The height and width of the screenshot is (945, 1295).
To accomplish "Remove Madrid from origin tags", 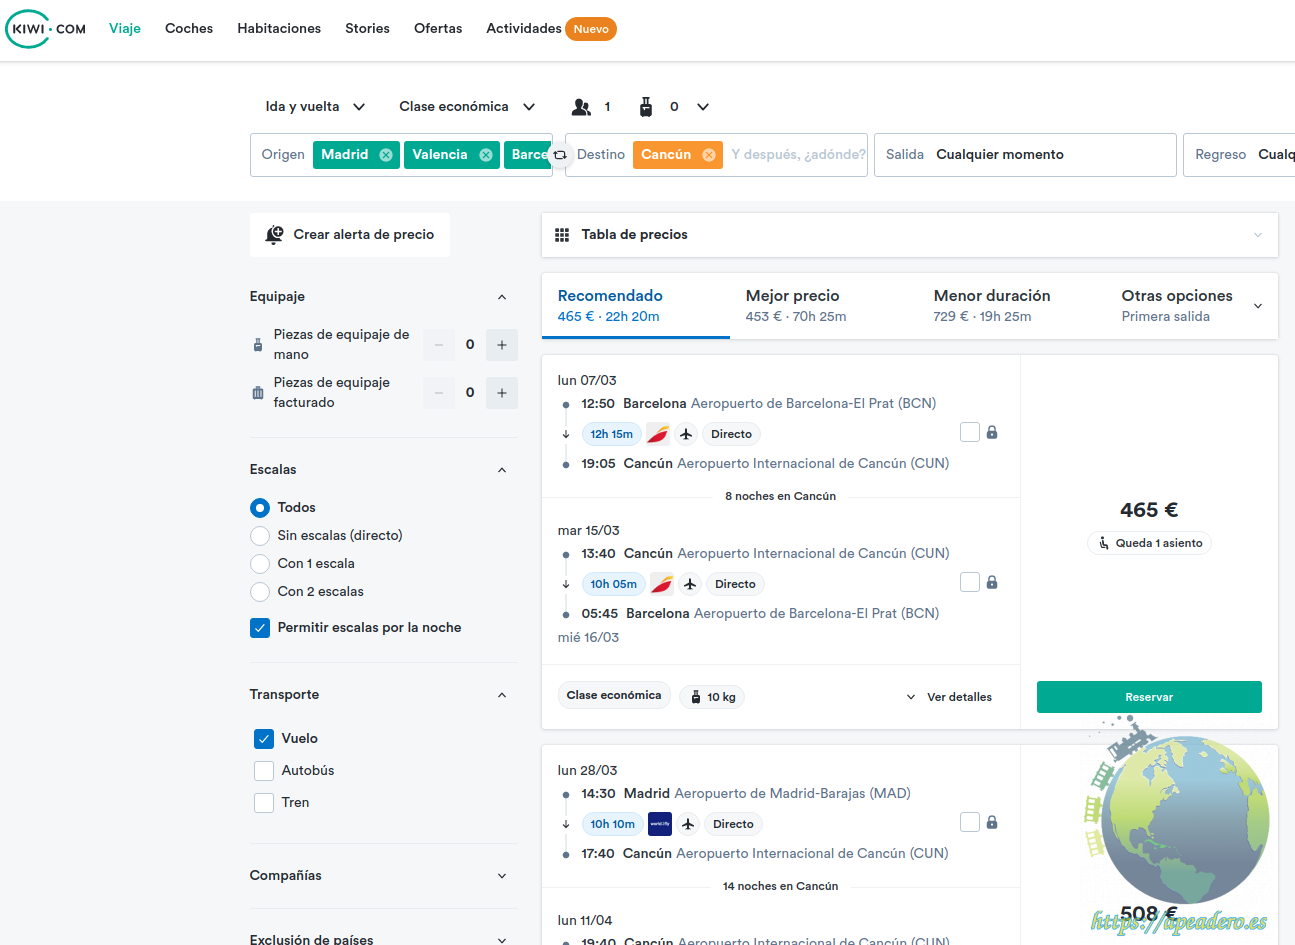I will pyautogui.click(x=386, y=155).
